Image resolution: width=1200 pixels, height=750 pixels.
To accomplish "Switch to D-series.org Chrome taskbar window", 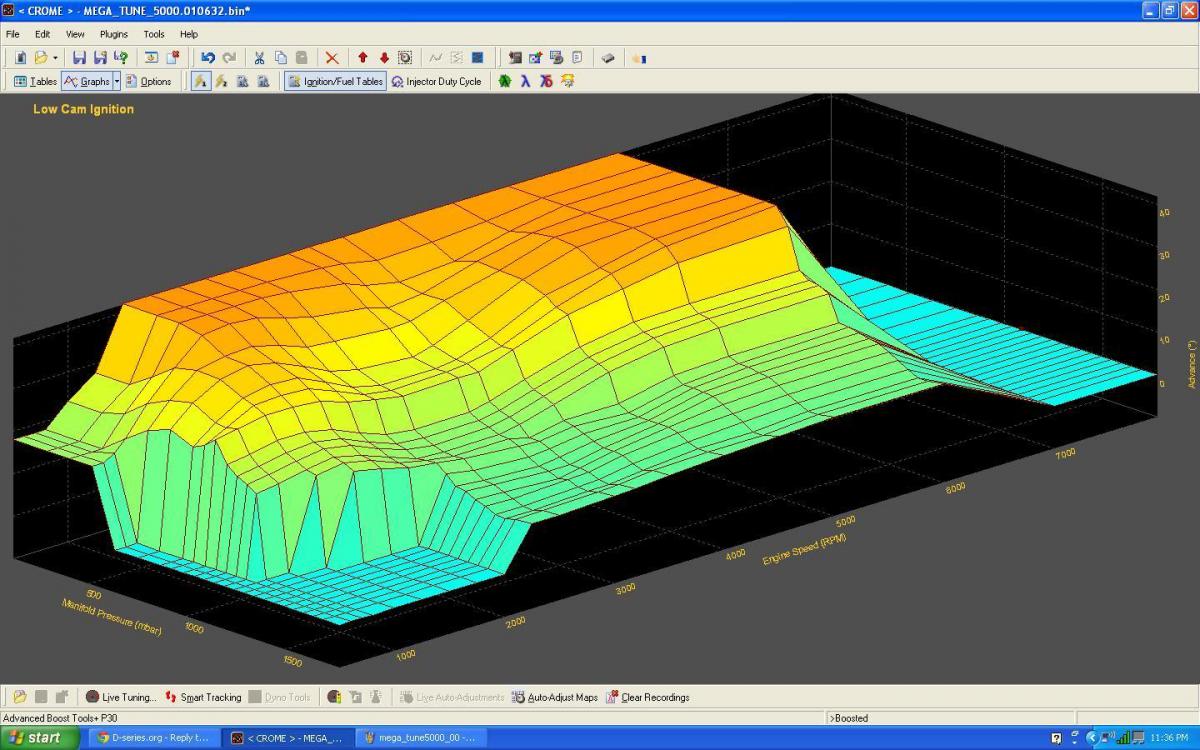I will coord(154,738).
